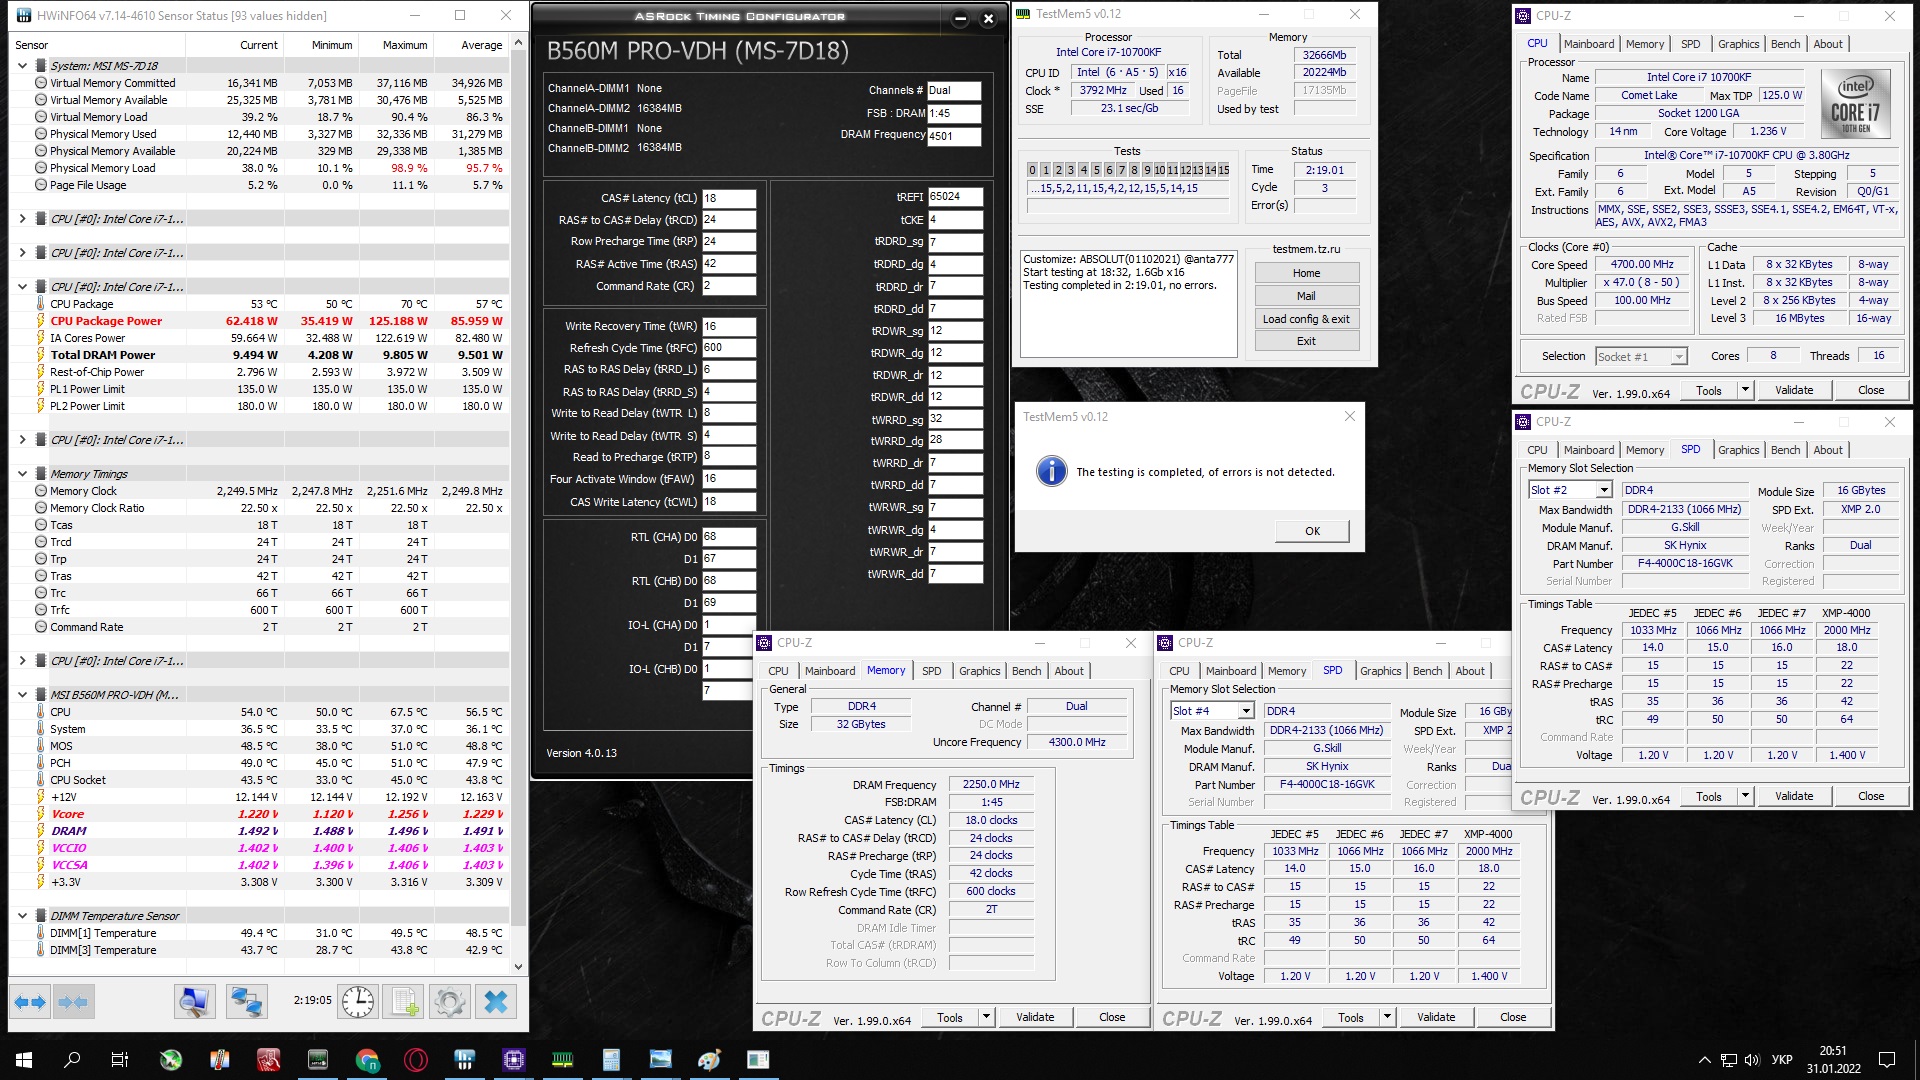
Task: Collapse the Memory Timings sensor group
Action: [x=22, y=474]
